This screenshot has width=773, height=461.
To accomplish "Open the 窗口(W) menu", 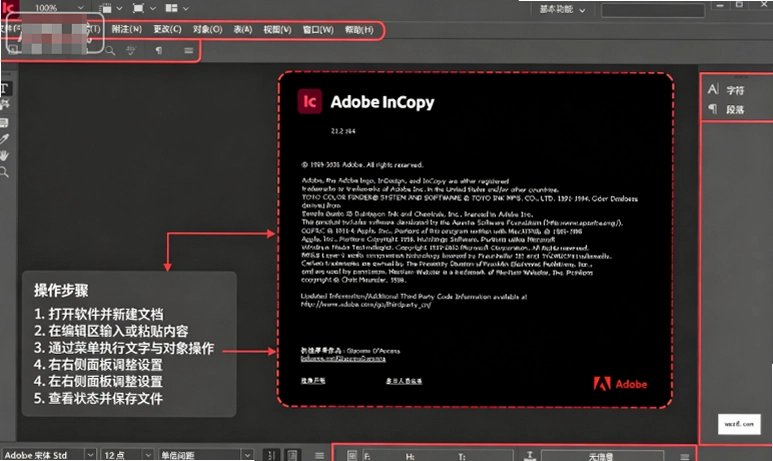I will (318, 30).
